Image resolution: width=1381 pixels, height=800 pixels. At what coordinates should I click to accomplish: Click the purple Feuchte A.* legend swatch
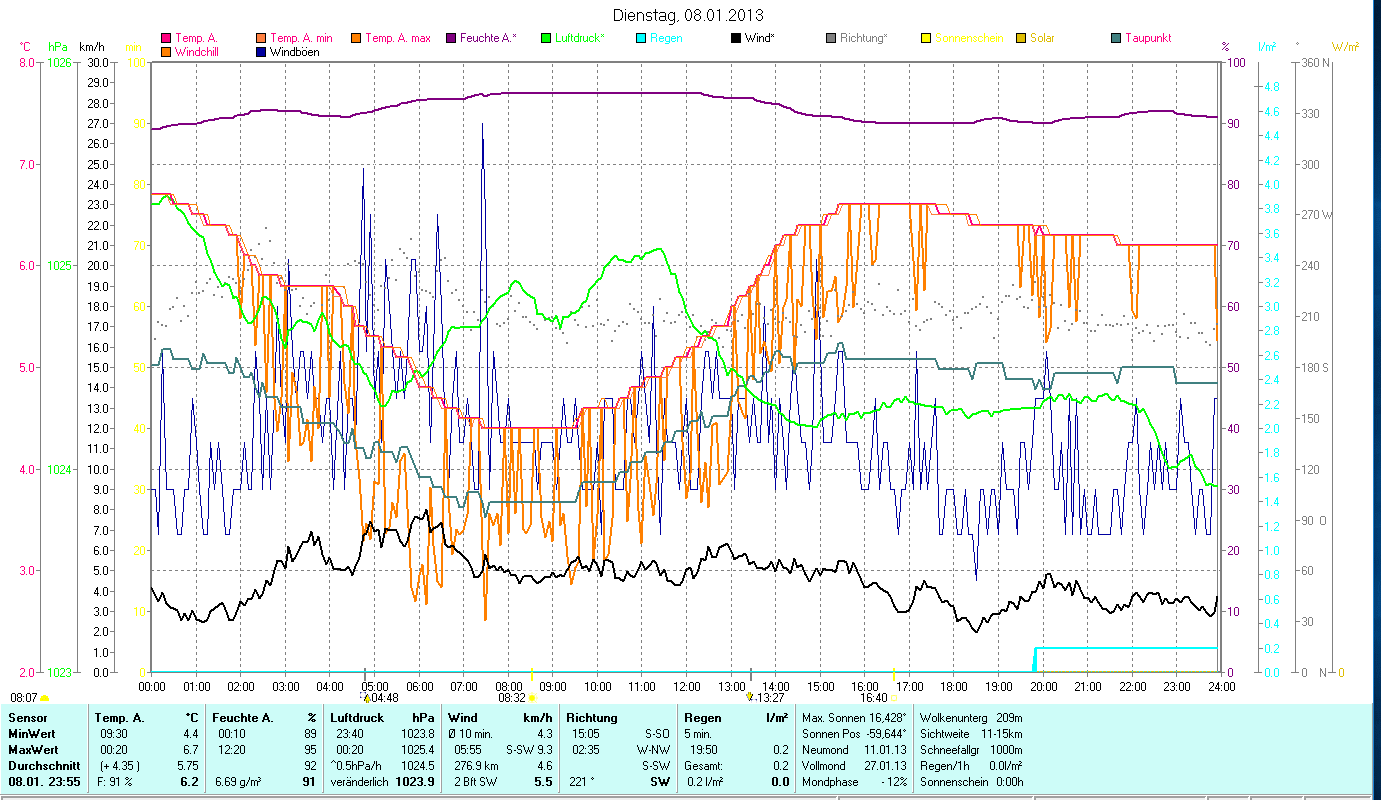coord(451,39)
